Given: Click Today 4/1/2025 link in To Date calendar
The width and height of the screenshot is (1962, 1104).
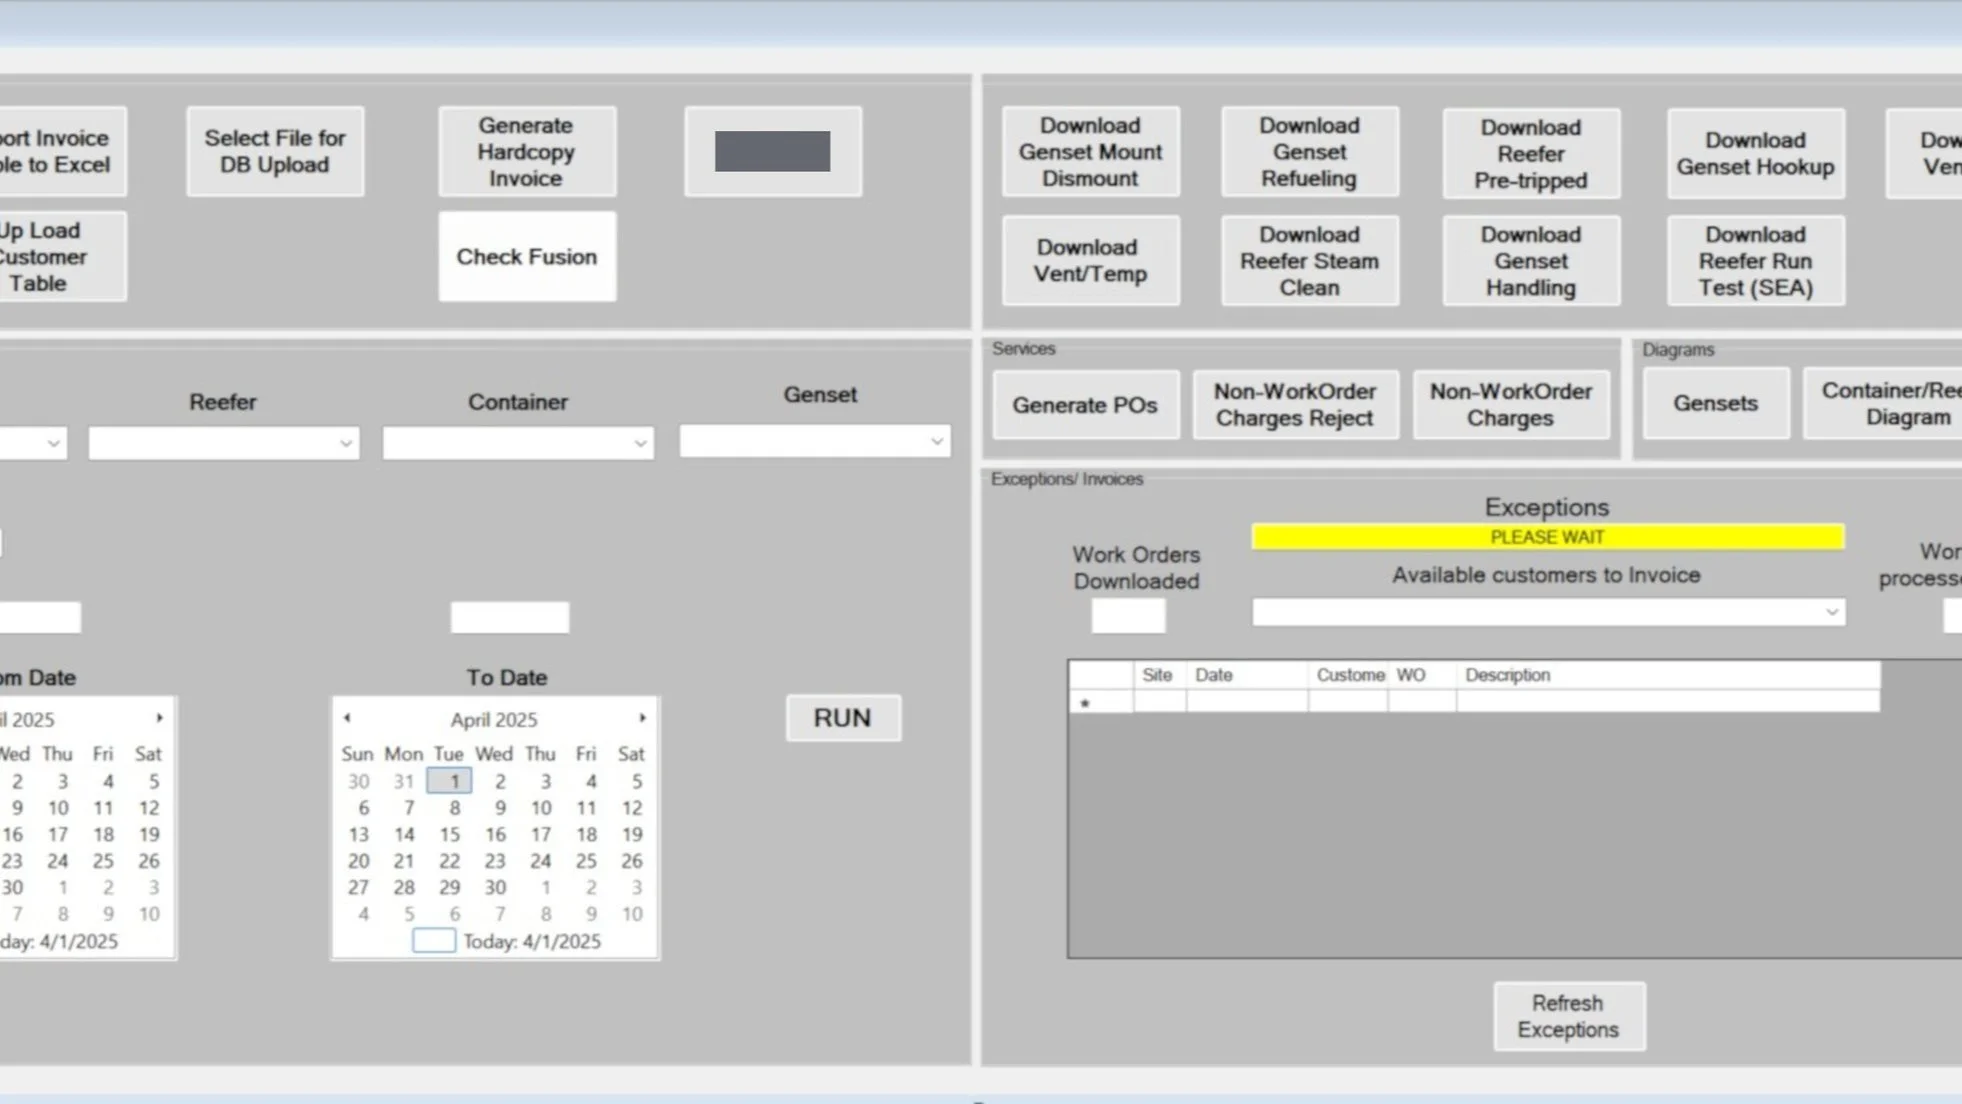Looking at the screenshot, I should (531, 941).
